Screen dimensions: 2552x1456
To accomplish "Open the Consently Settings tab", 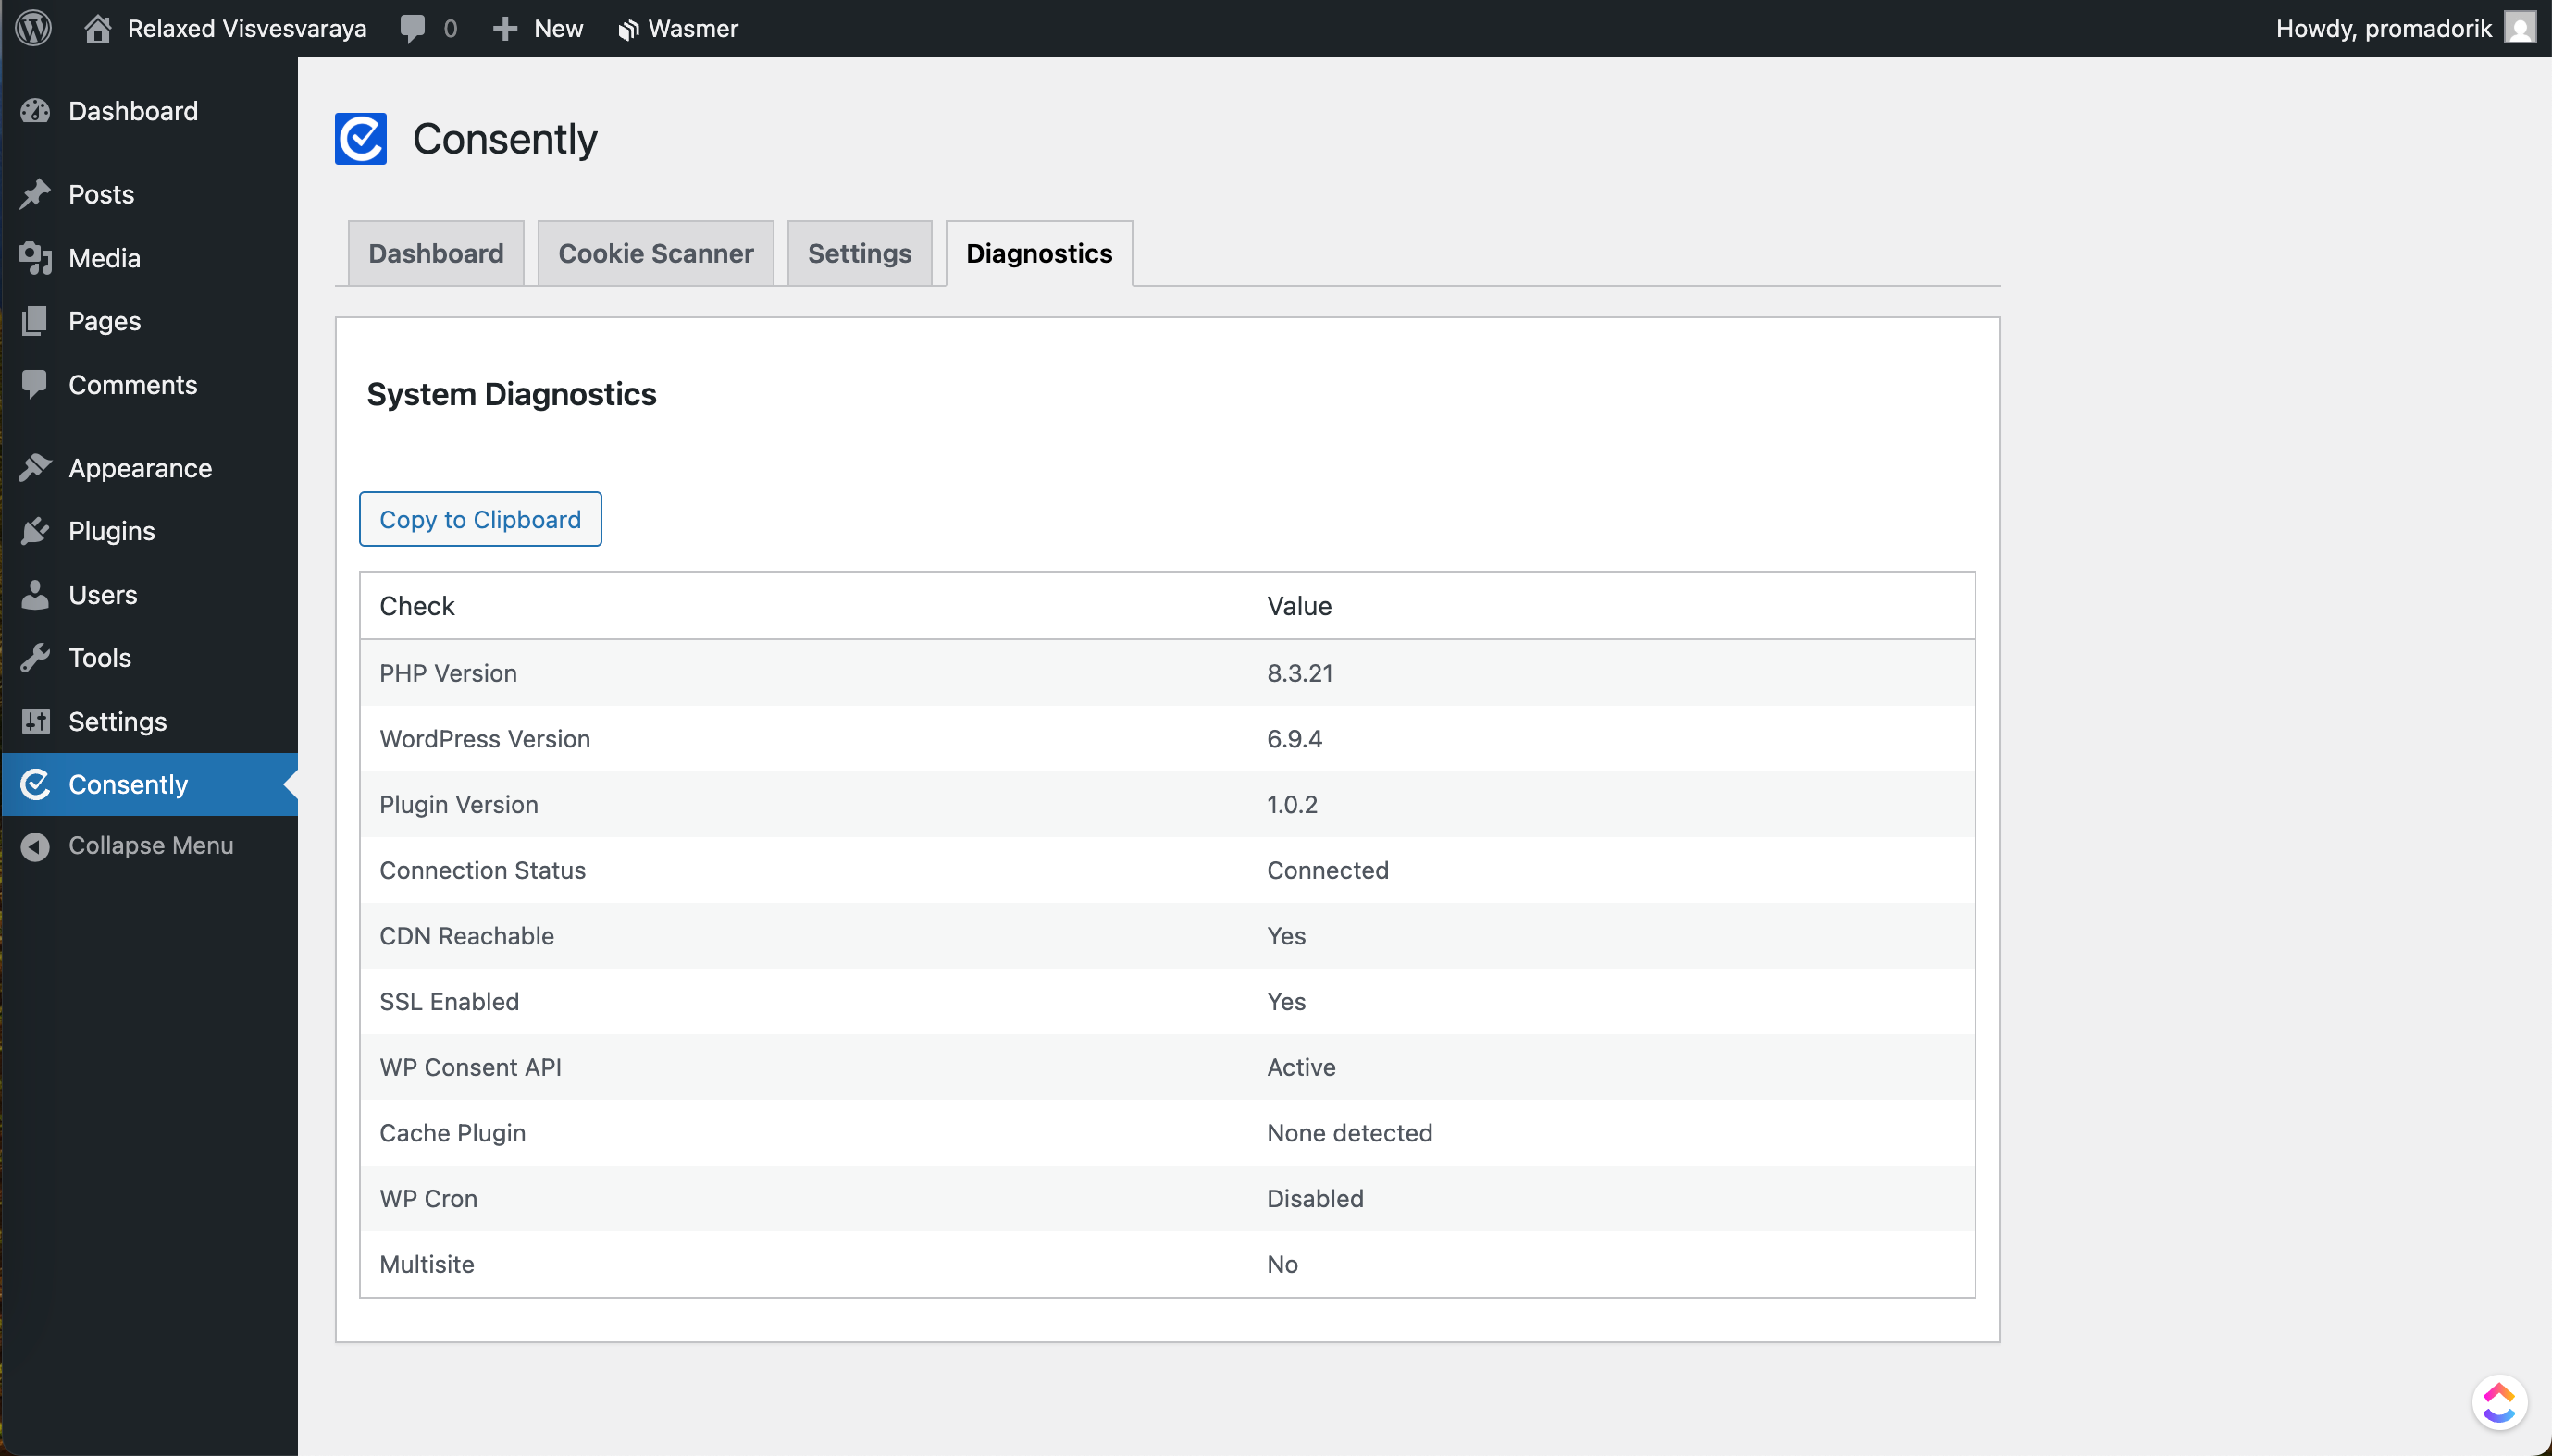I will pos(859,254).
